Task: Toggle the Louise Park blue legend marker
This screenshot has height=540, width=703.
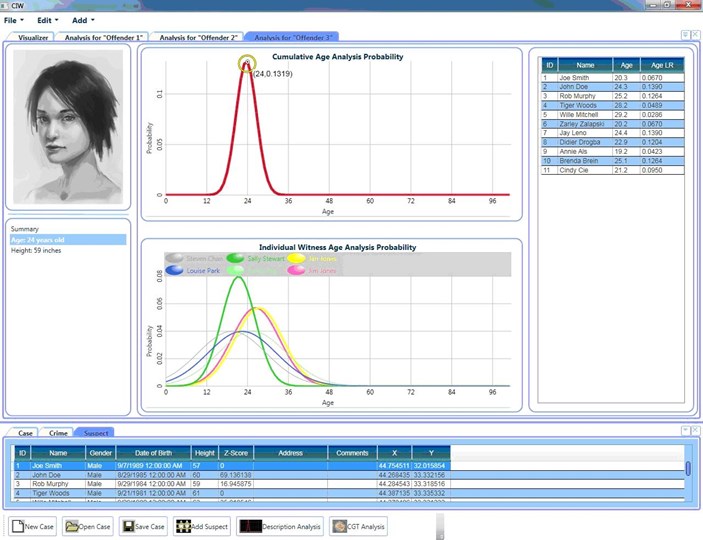Action: 174,270
